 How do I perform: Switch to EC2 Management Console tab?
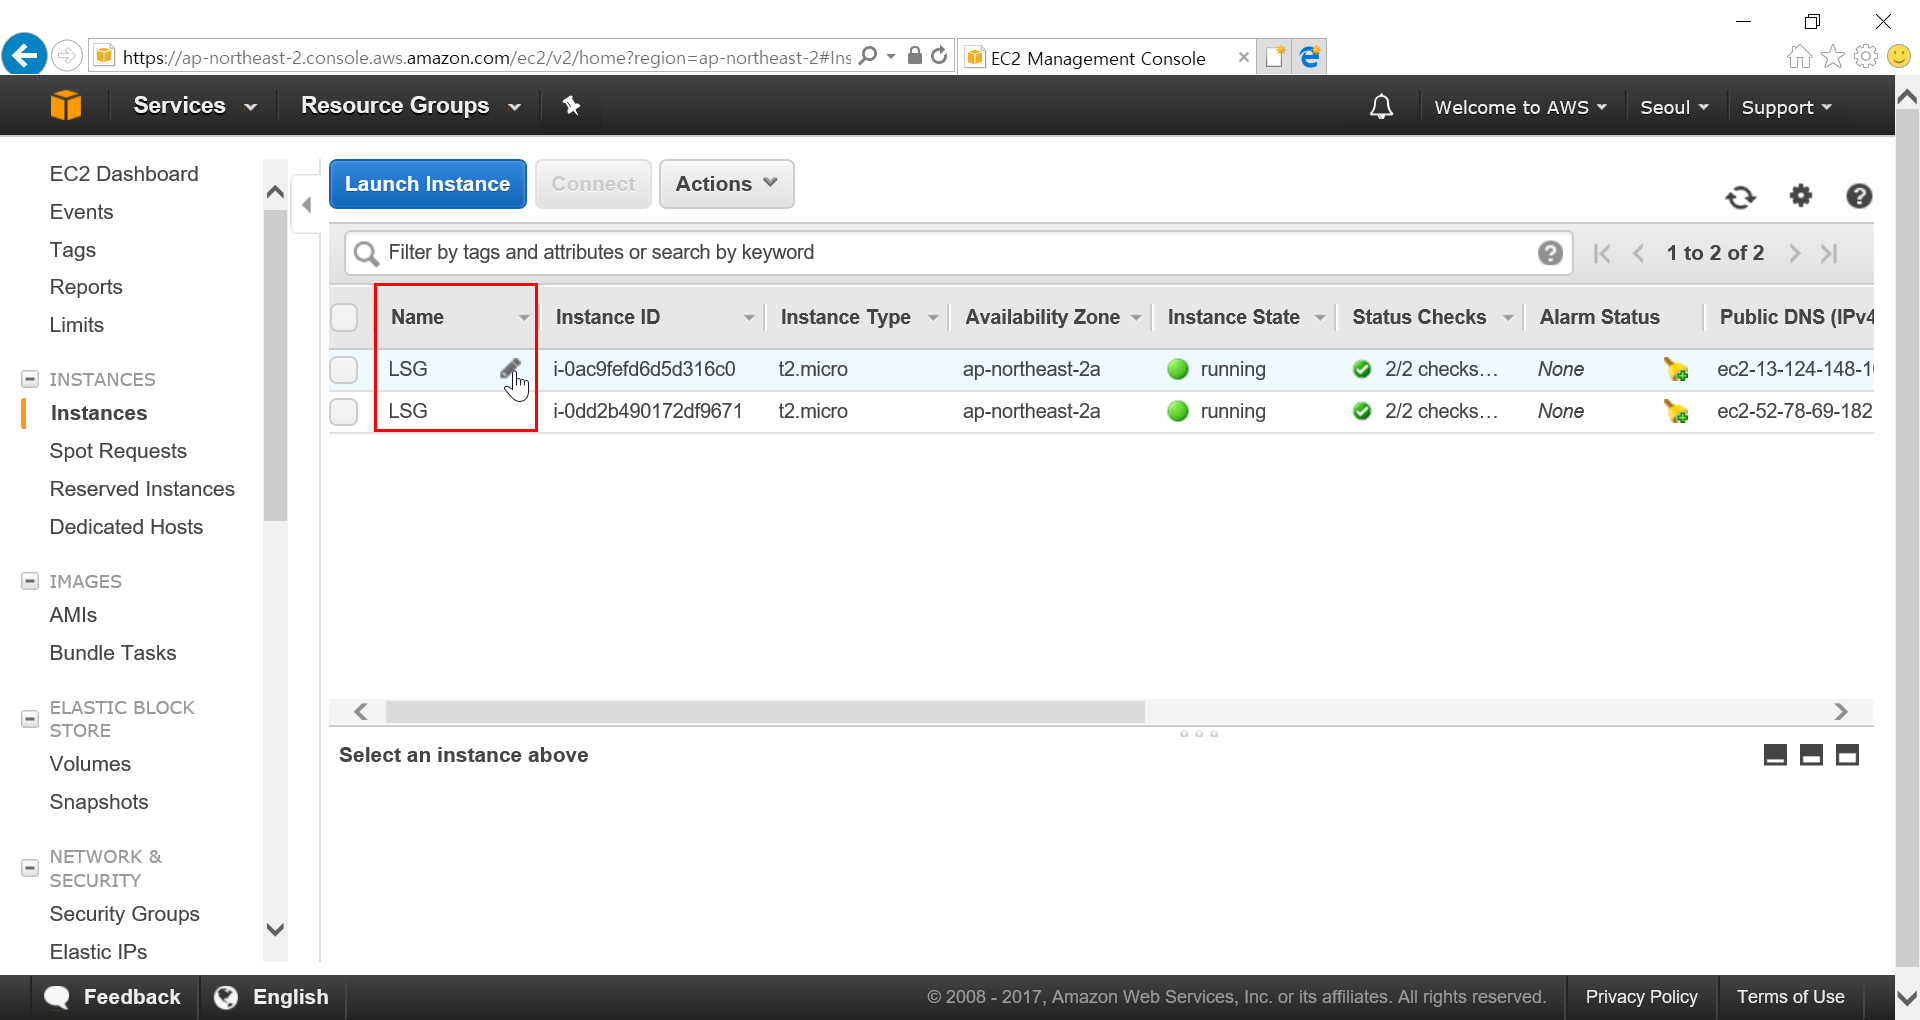(1098, 58)
